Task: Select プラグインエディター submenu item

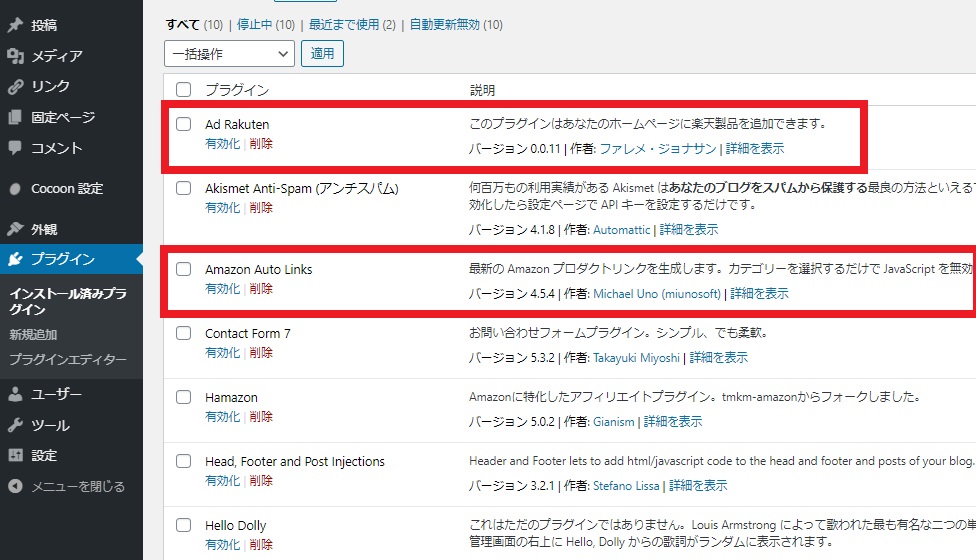Action: tap(68, 359)
